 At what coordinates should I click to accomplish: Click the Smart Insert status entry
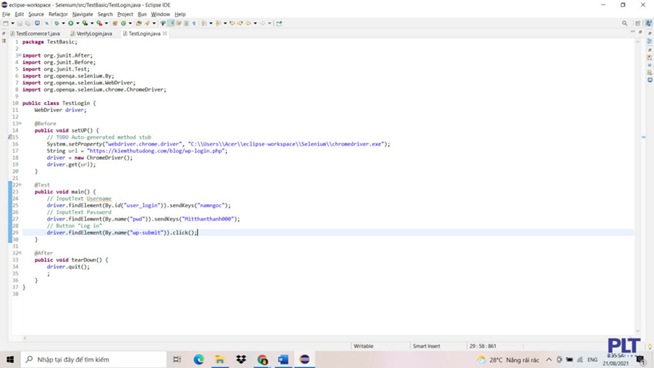[x=426, y=346]
